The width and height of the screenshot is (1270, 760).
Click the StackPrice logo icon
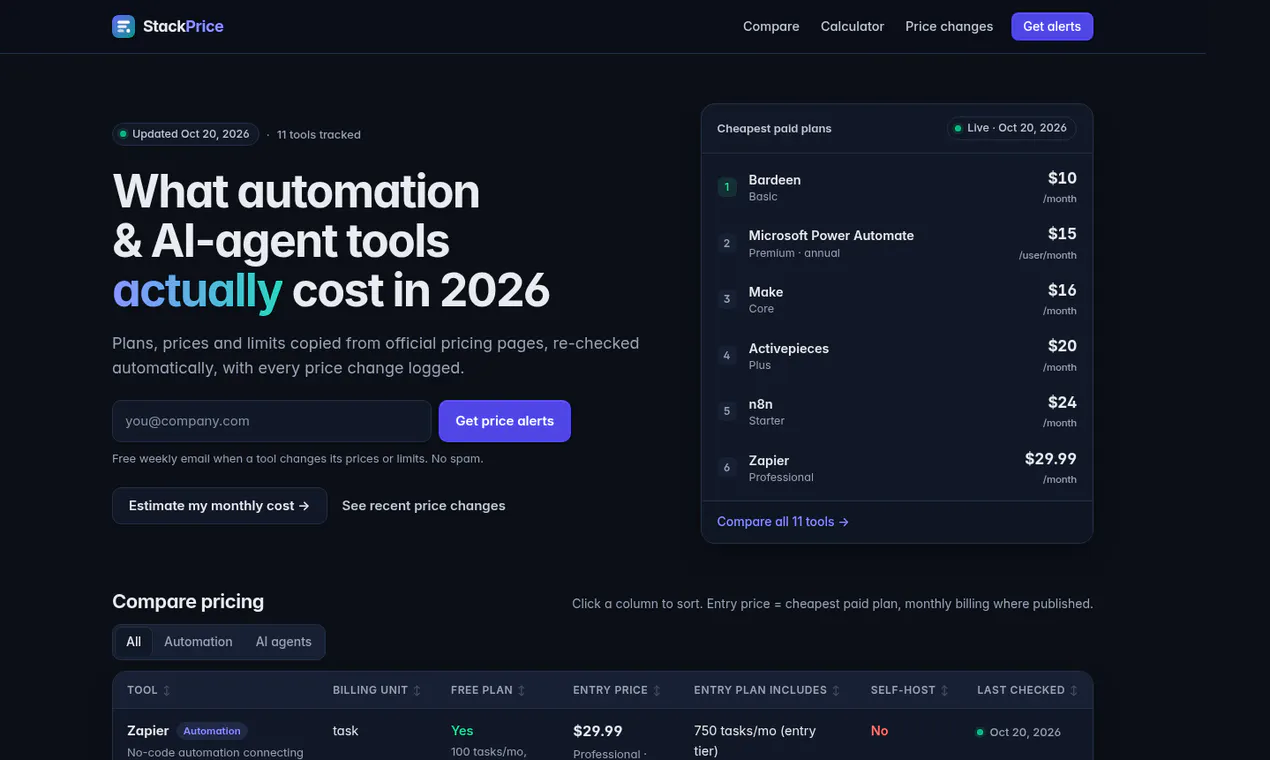click(123, 26)
